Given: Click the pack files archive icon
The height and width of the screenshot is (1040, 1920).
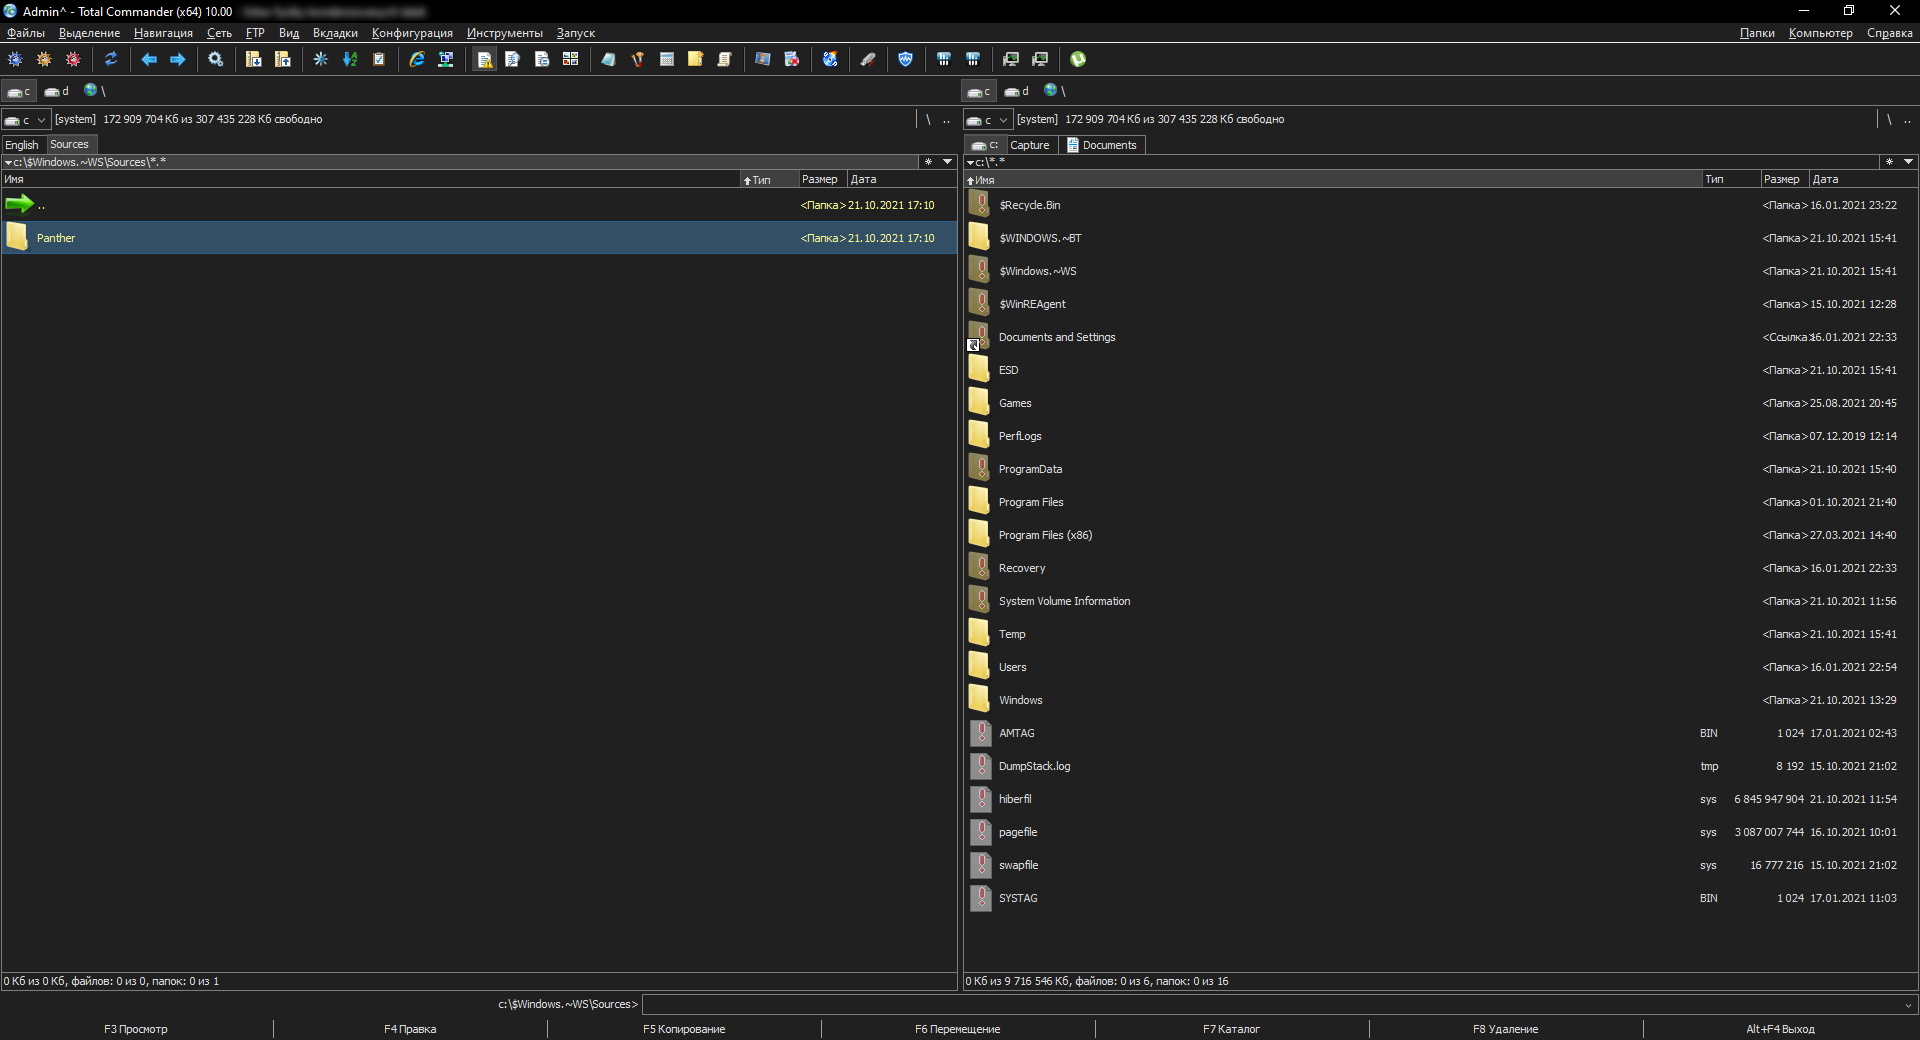Looking at the screenshot, I should pos(254,59).
